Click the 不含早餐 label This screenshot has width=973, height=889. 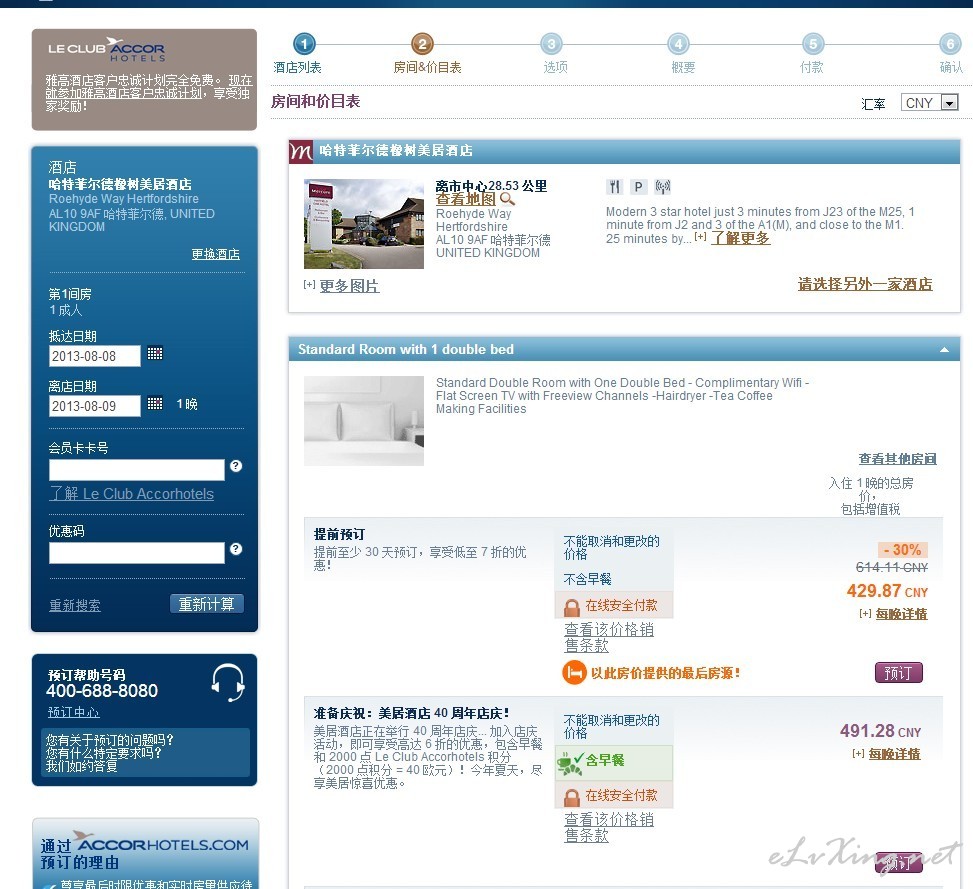coord(588,579)
